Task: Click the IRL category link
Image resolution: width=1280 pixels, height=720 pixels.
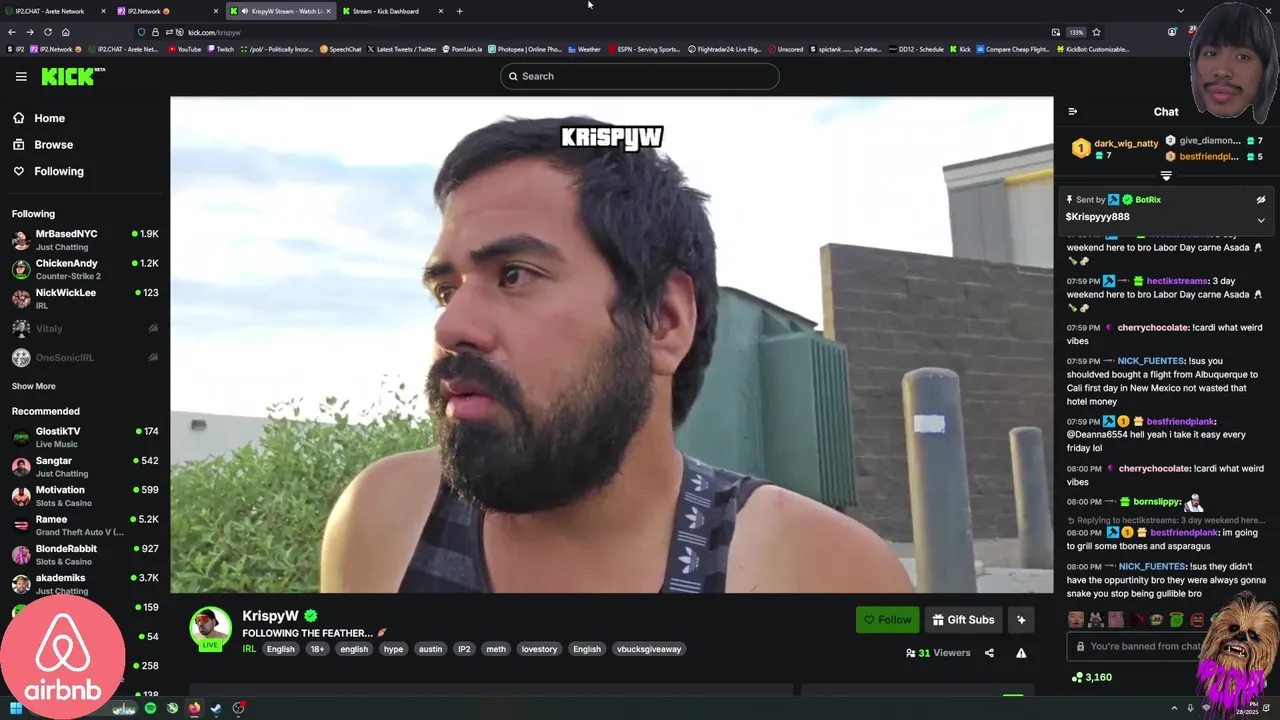Action: click(x=249, y=649)
